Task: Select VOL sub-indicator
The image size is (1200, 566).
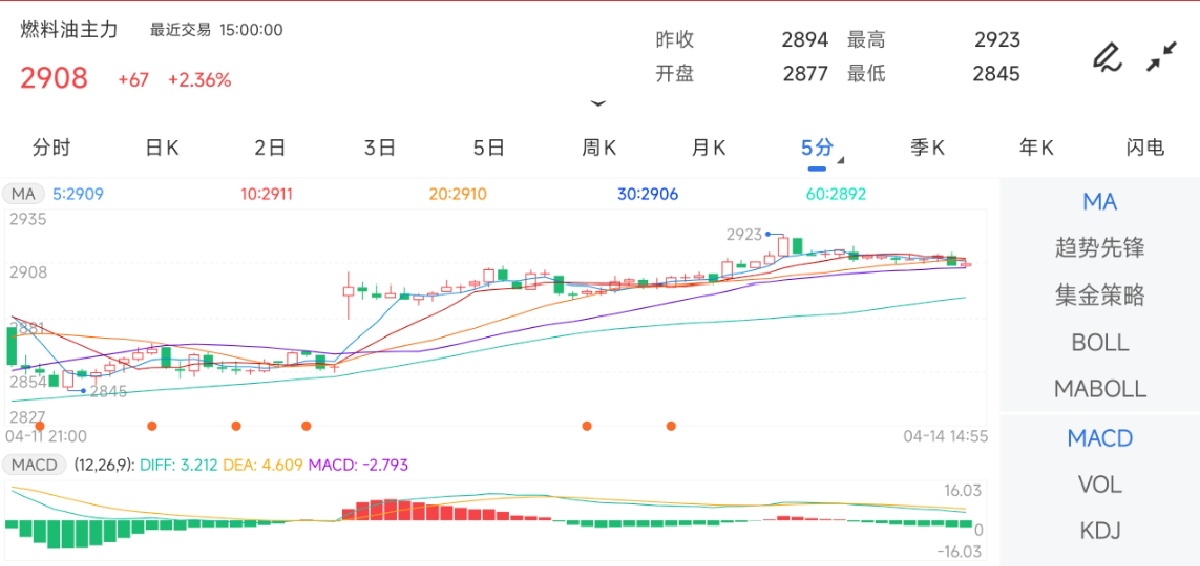Action: click(1100, 484)
